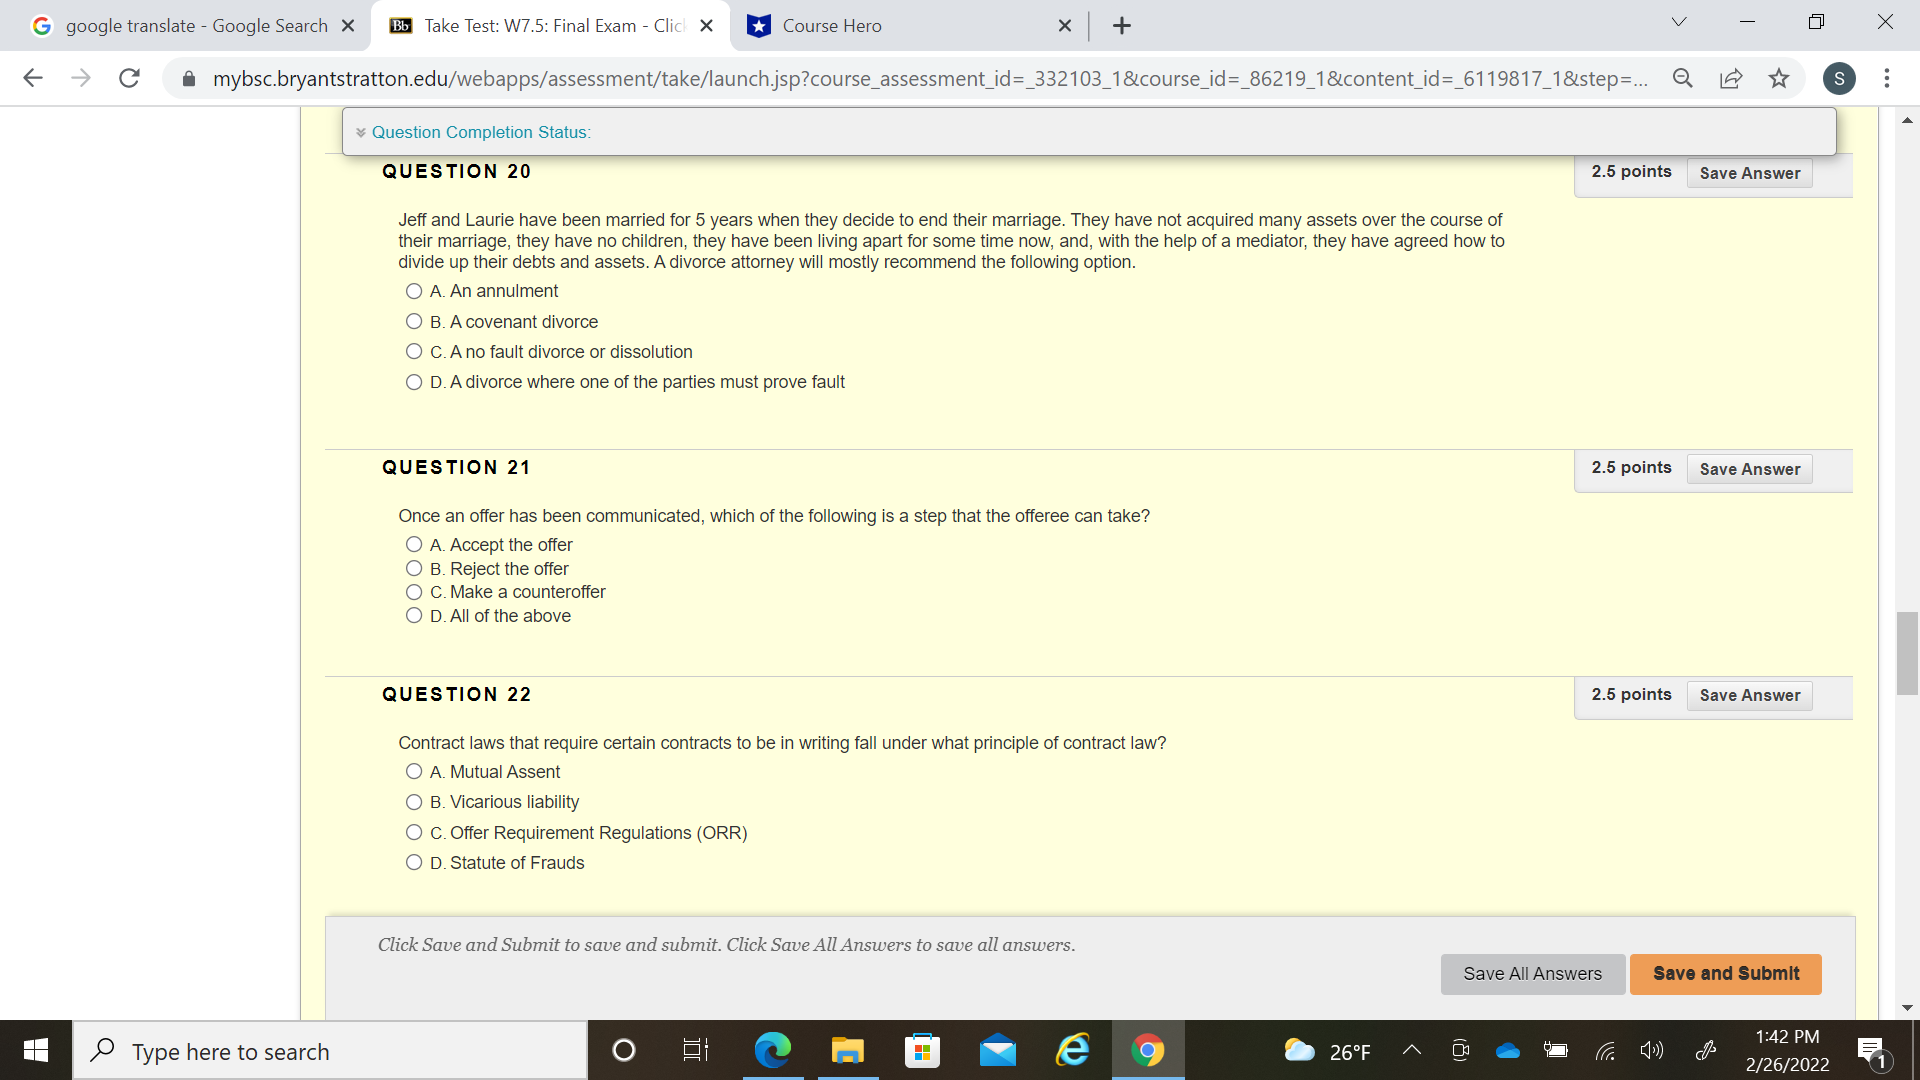Launch Microsoft Edge from the taskbar
The height and width of the screenshot is (1080, 1920).
click(x=772, y=1050)
